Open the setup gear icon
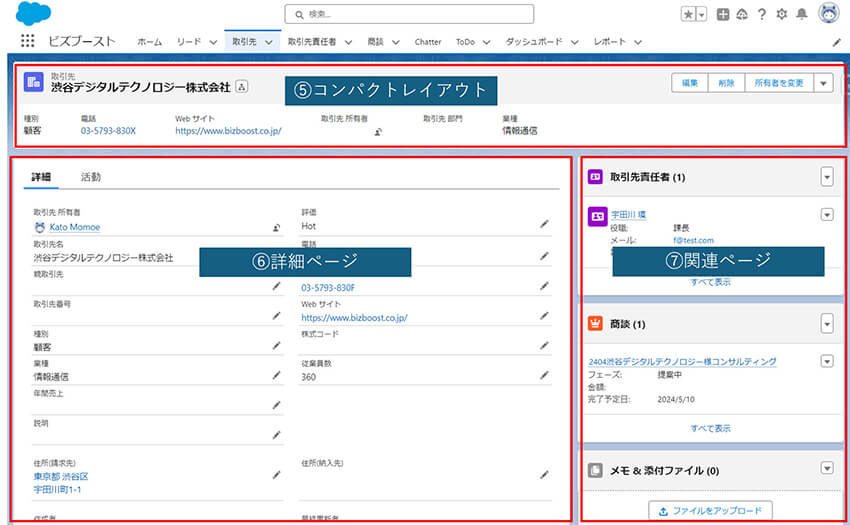 pyautogui.click(x=781, y=14)
